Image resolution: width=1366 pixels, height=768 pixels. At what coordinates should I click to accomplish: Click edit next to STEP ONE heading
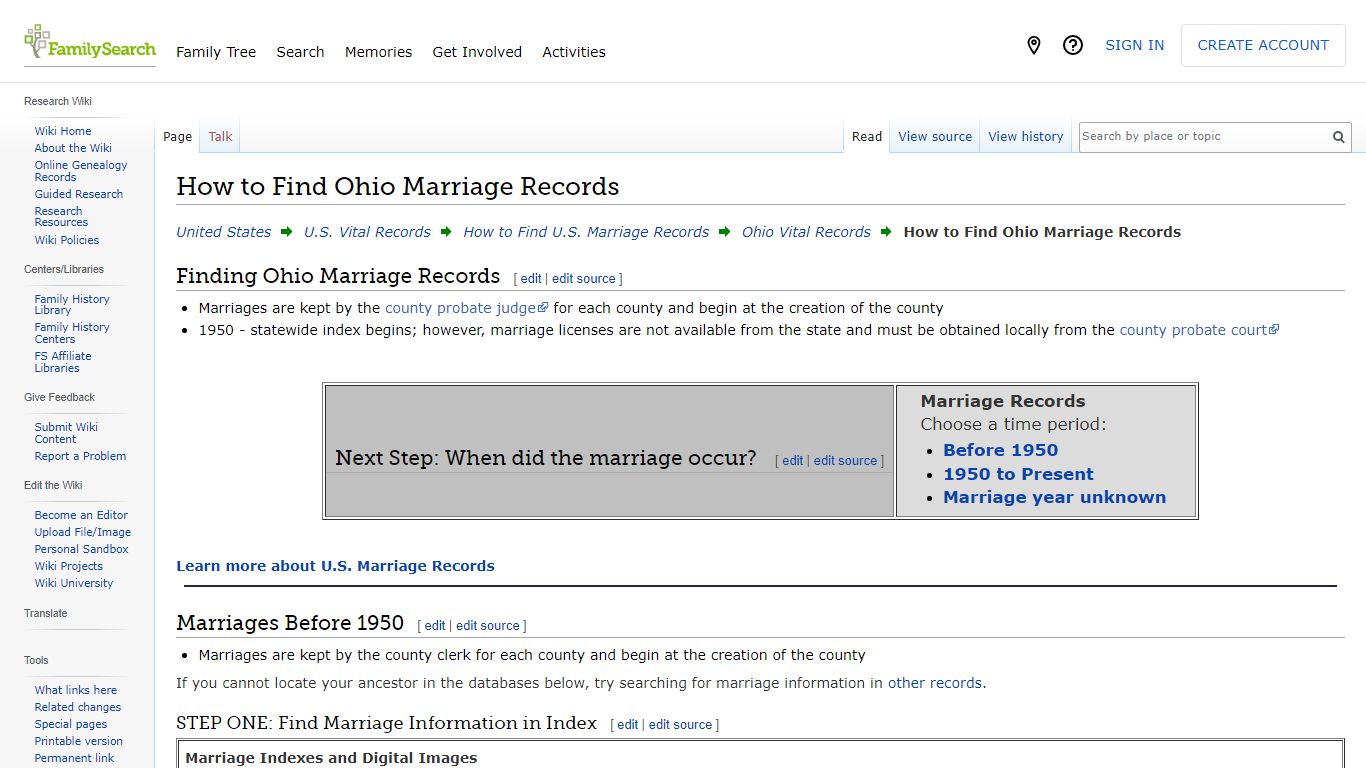coord(628,725)
